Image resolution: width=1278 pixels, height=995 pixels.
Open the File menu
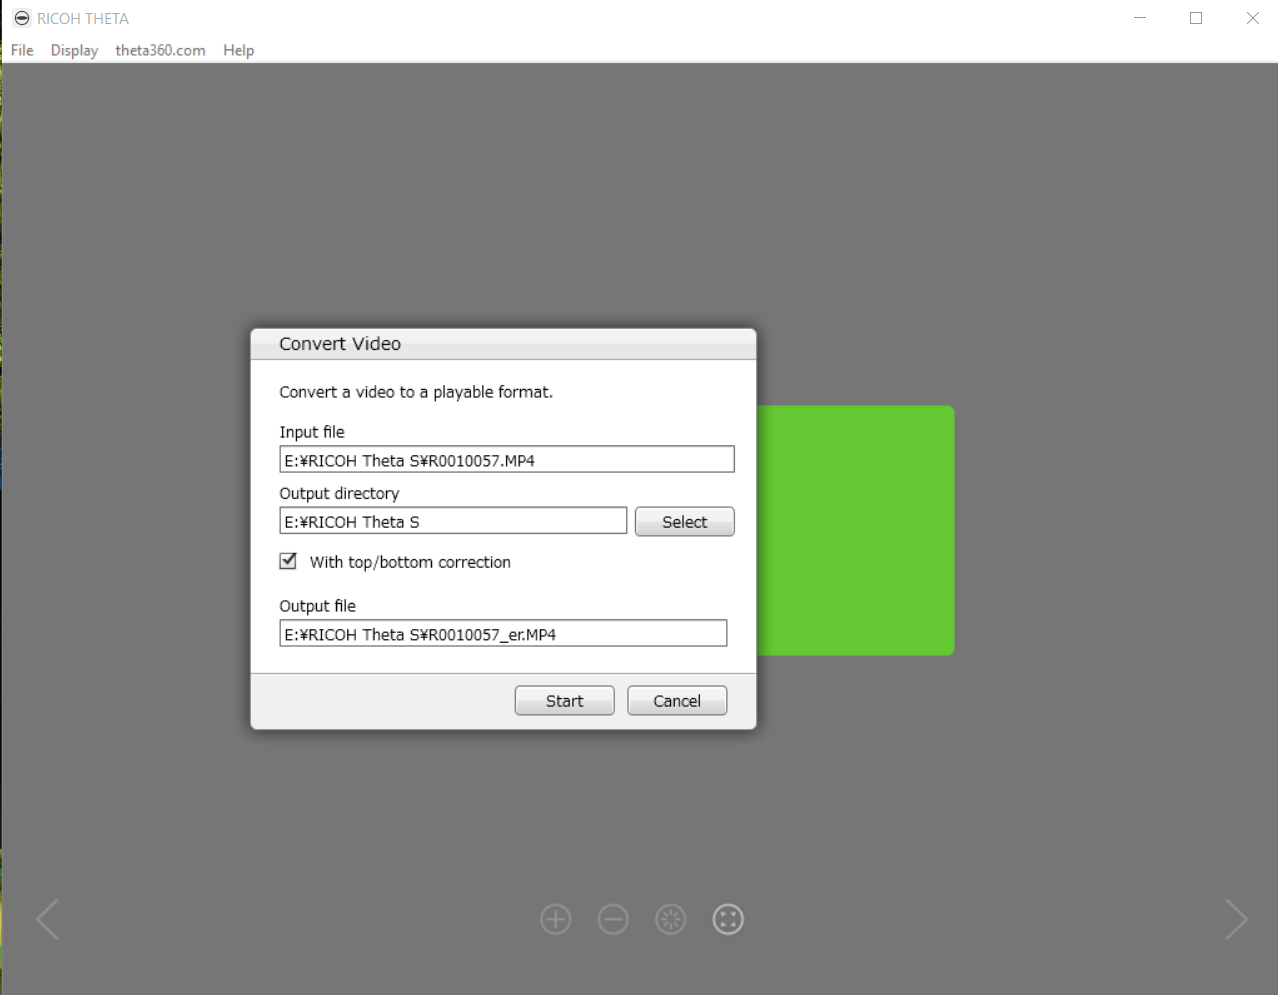click(22, 50)
